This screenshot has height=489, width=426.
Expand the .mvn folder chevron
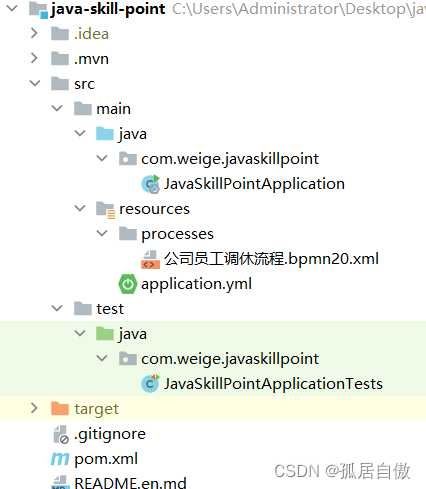point(34,58)
